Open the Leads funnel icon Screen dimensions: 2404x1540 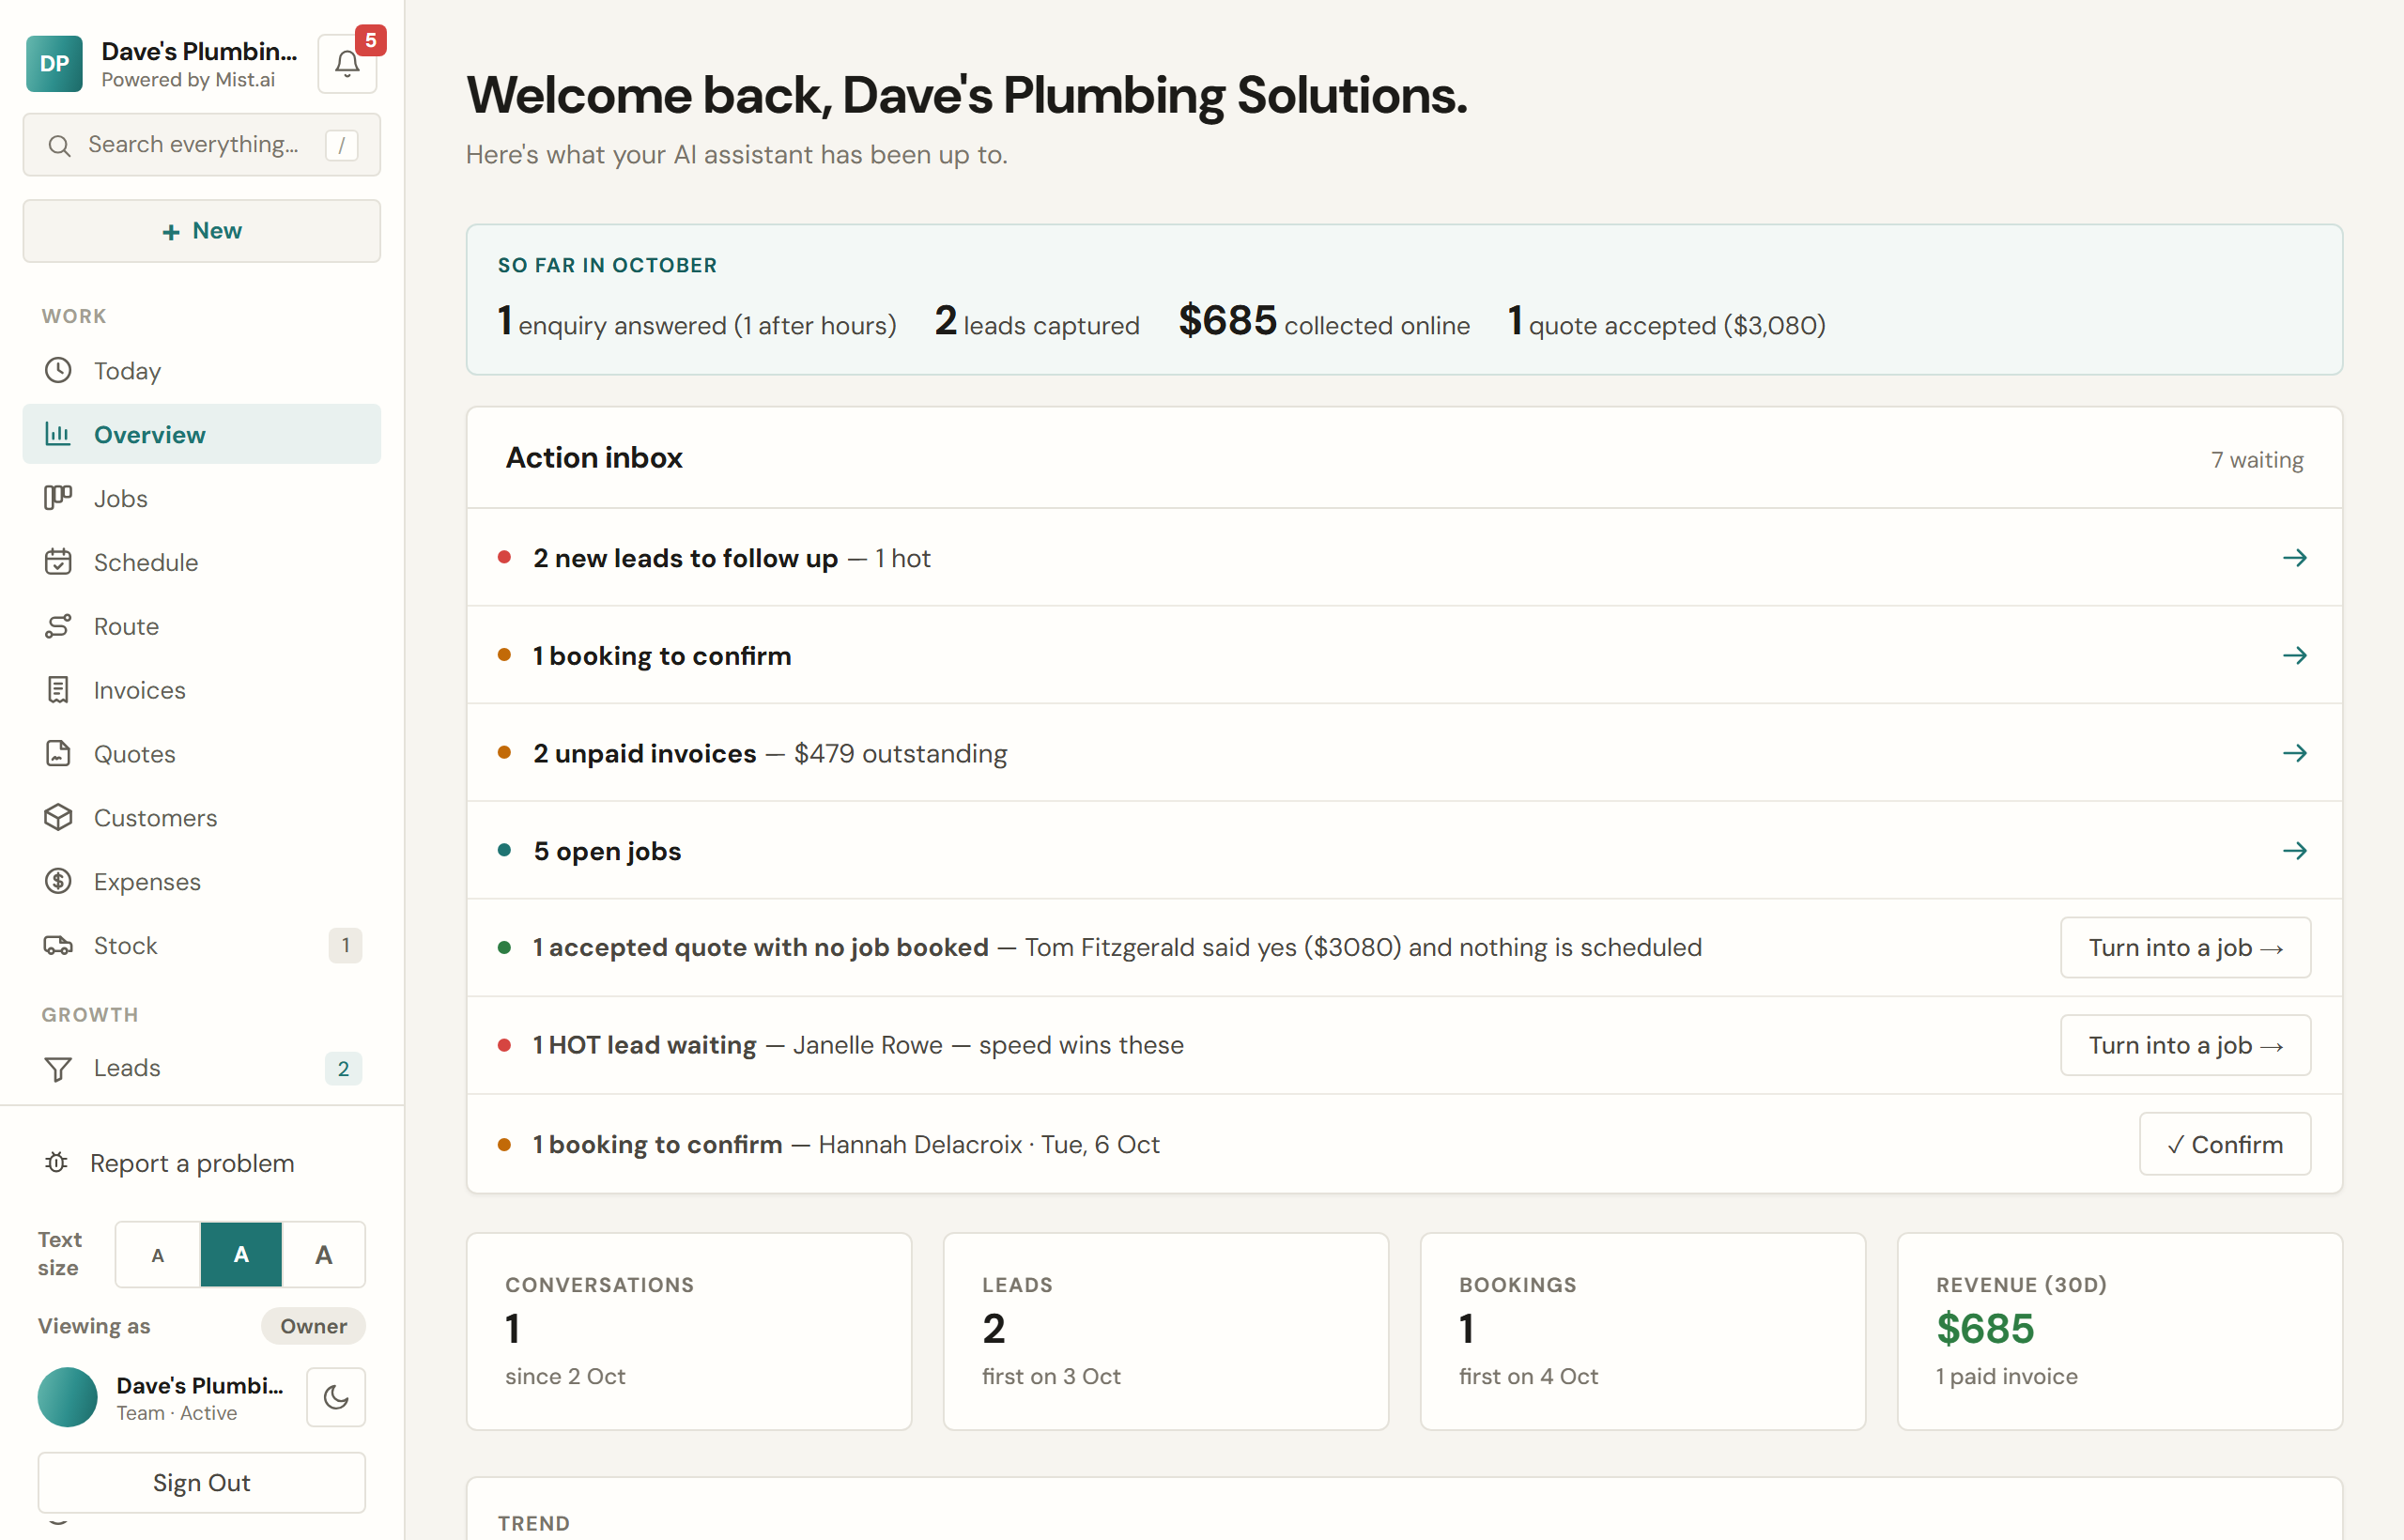coord(58,1068)
